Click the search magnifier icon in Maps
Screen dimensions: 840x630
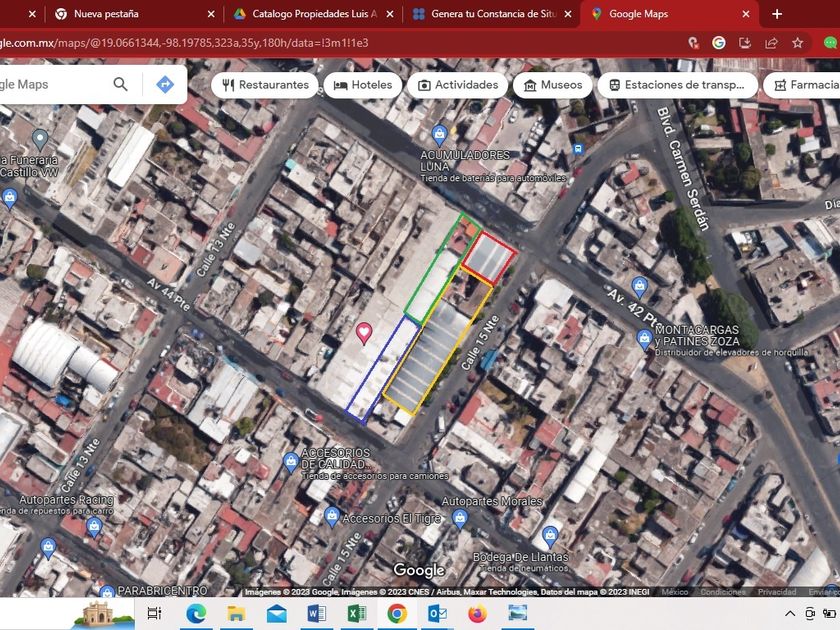pos(120,85)
